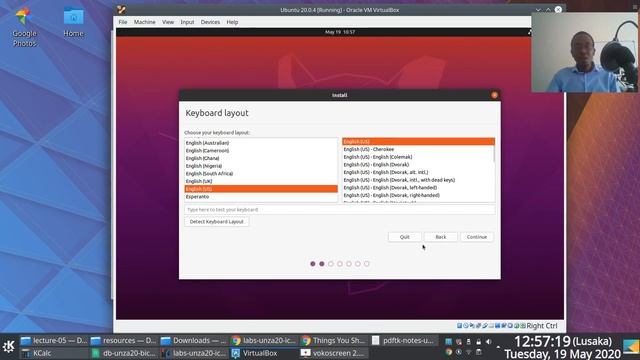This screenshot has height=360, width=640.
Task: Select the Dvorak, left-handed variant
Action: point(418,188)
